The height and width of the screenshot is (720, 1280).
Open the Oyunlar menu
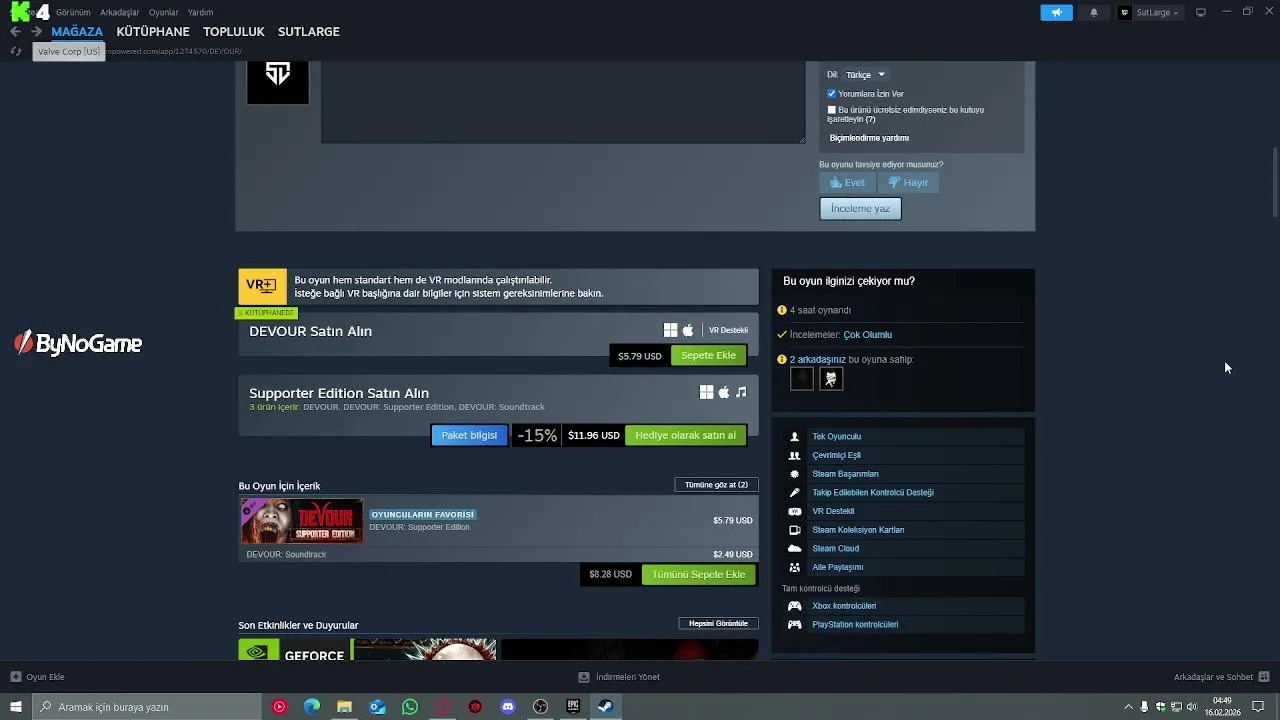(x=163, y=12)
